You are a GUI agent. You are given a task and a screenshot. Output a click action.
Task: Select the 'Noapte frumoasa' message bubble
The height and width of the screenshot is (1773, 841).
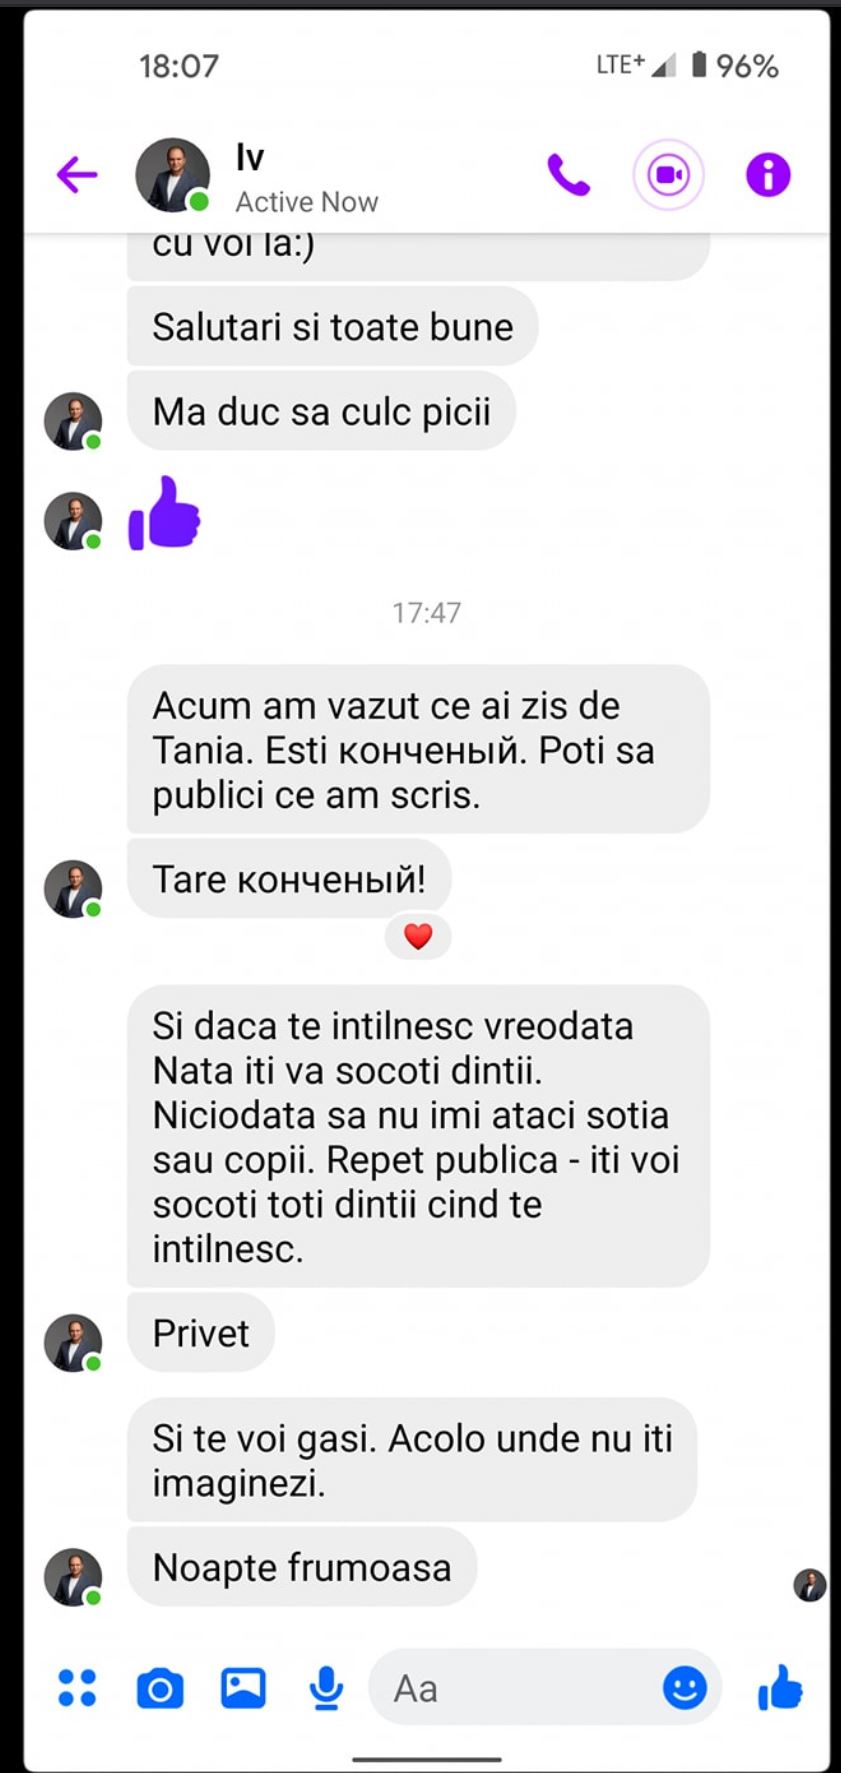pyautogui.click(x=302, y=1567)
